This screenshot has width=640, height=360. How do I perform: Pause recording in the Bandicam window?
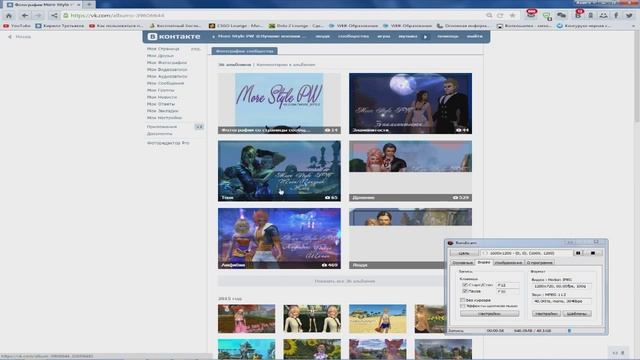coord(578,253)
